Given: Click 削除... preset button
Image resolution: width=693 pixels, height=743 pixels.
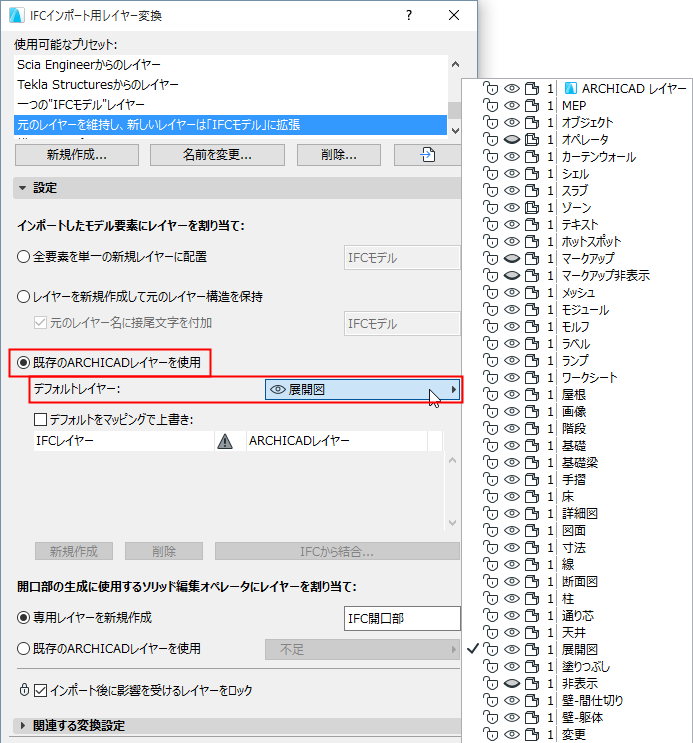Looking at the screenshot, I should coord(338,155).
